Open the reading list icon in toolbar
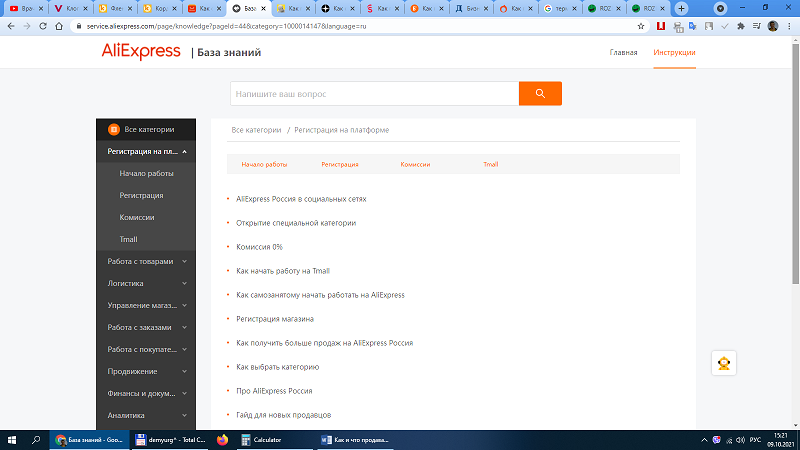The image size is (800, 450). 757,26
